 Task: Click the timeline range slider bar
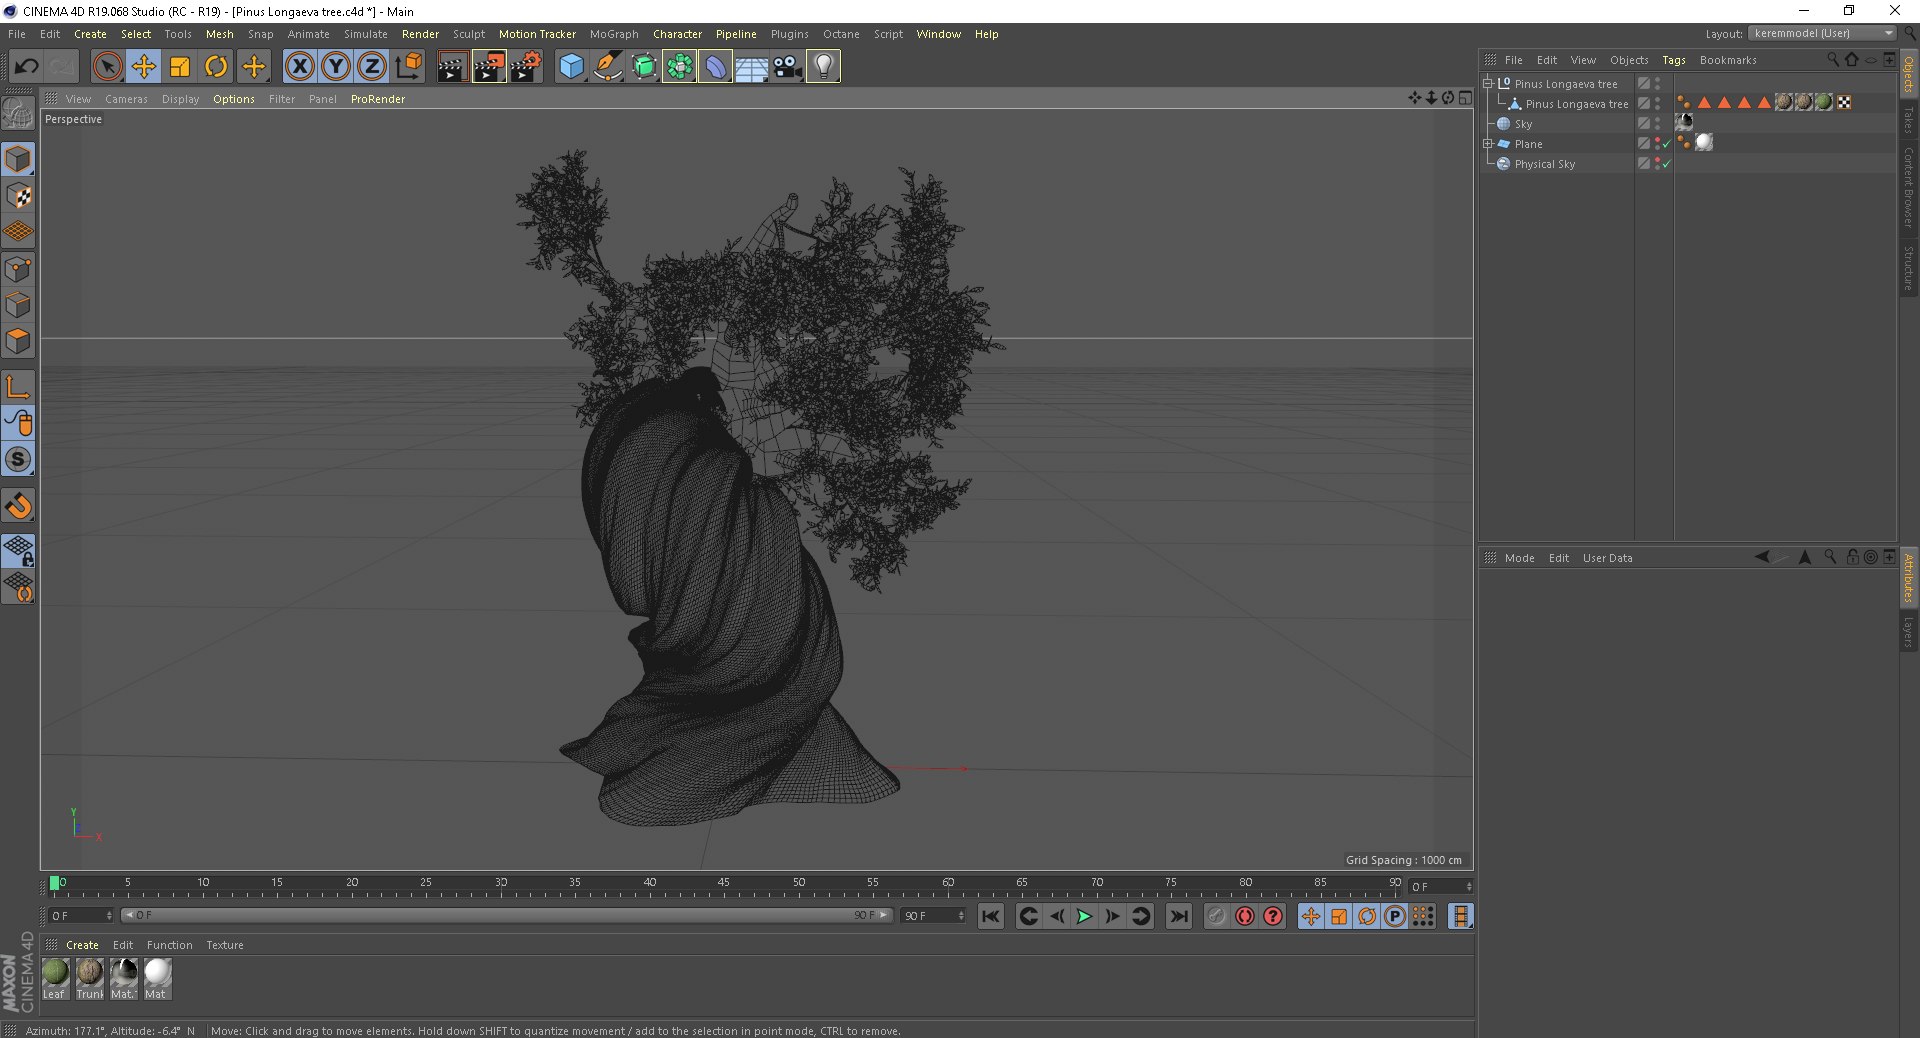506,916
